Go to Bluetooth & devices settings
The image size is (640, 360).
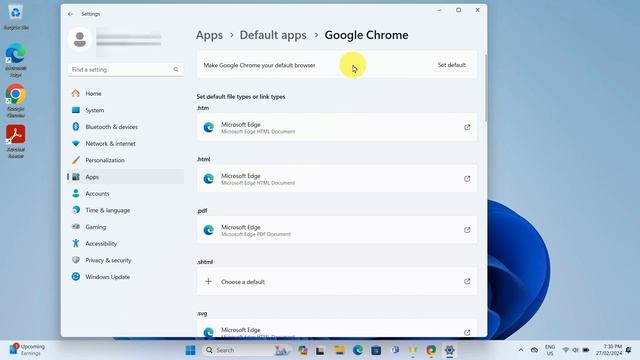126,127
